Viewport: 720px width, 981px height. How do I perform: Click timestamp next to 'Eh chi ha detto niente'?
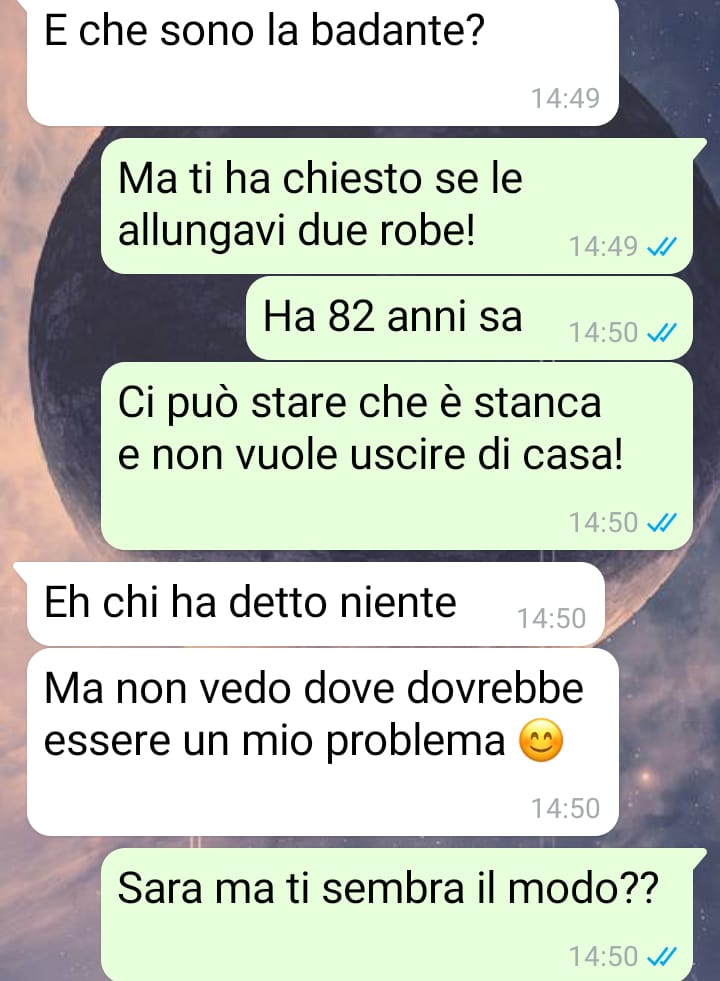pyautogui.click(x=552, y=618)
